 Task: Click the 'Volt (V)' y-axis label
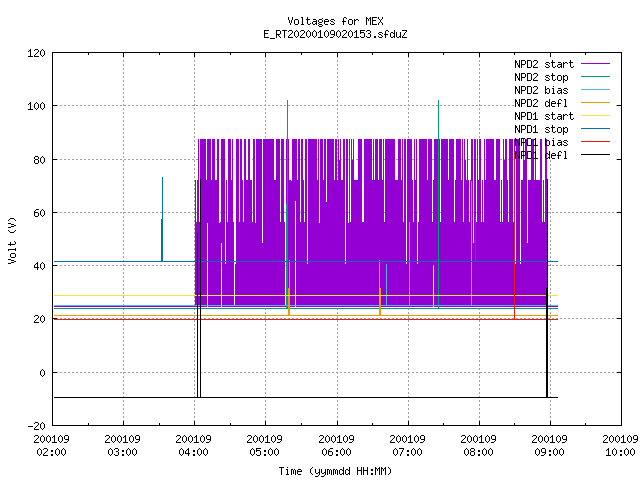click(x=12, y=240)
